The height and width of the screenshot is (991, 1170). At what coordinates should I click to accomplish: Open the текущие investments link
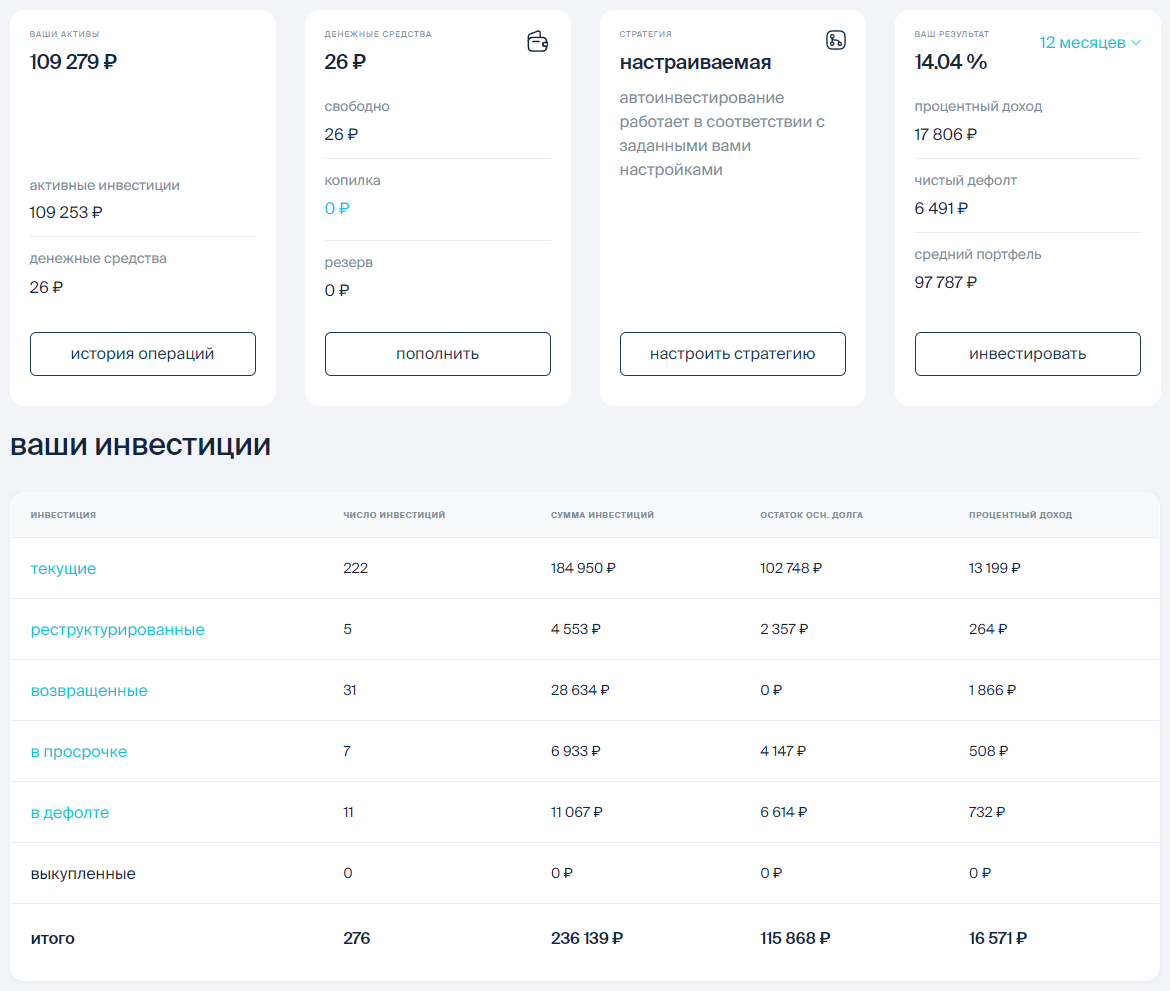tap(64, 568)
